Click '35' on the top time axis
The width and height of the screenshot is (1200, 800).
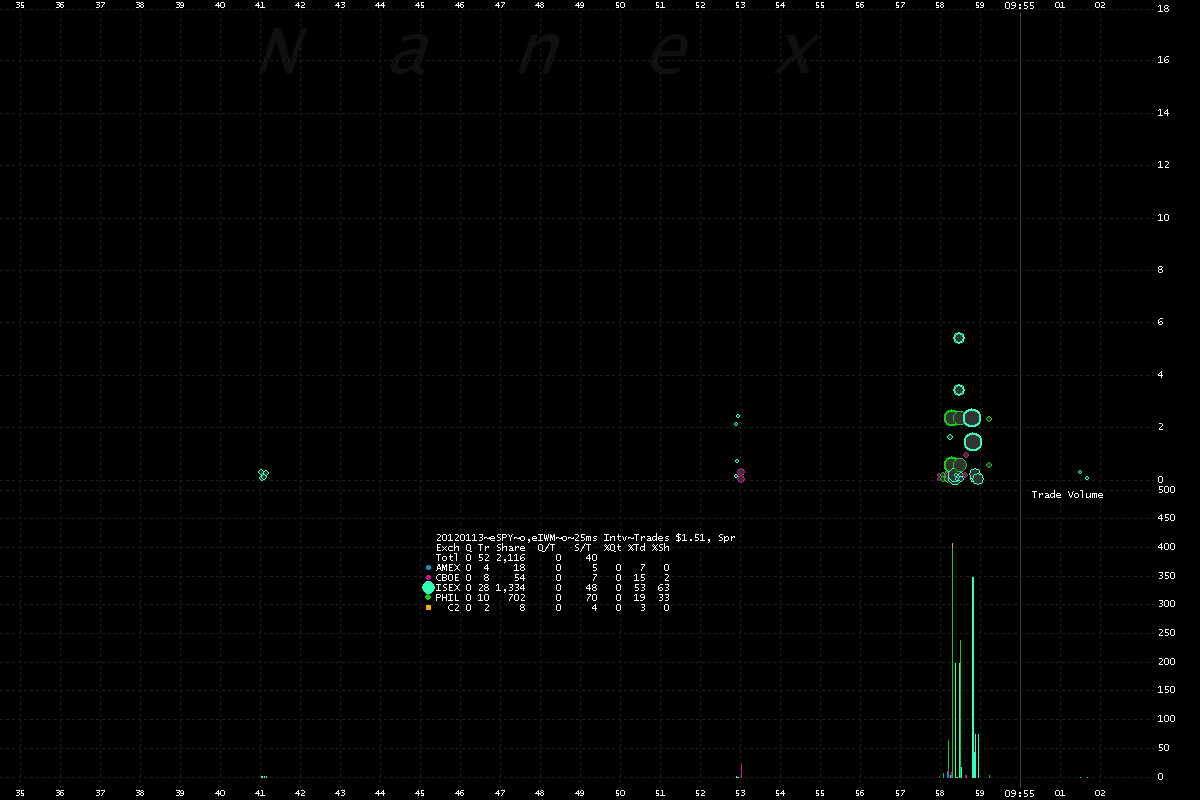coord(20,5)
